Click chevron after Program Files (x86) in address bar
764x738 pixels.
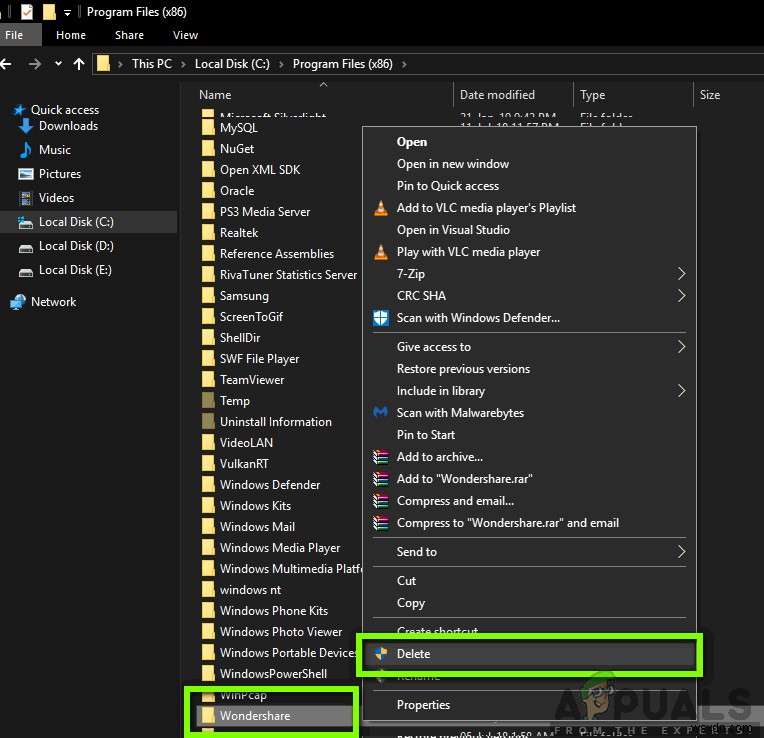click(404, 64)
